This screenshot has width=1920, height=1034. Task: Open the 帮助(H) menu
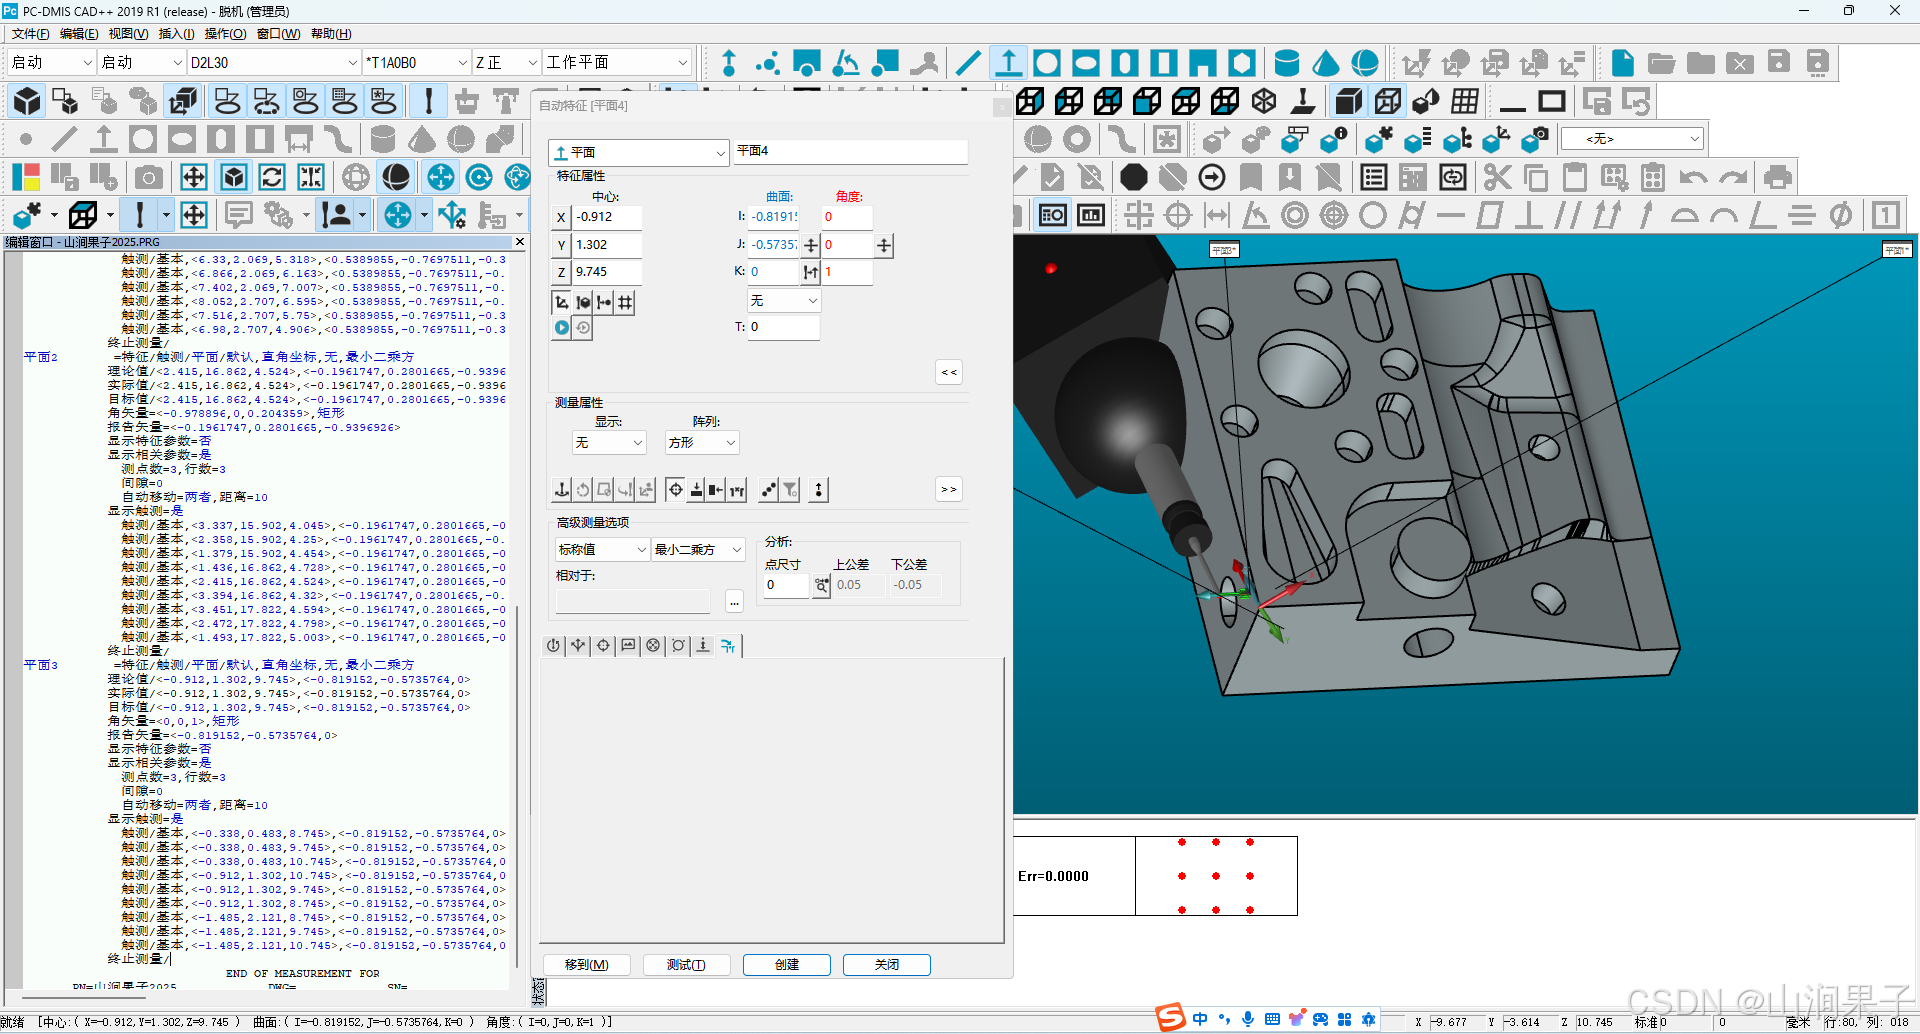coord(331,34)
